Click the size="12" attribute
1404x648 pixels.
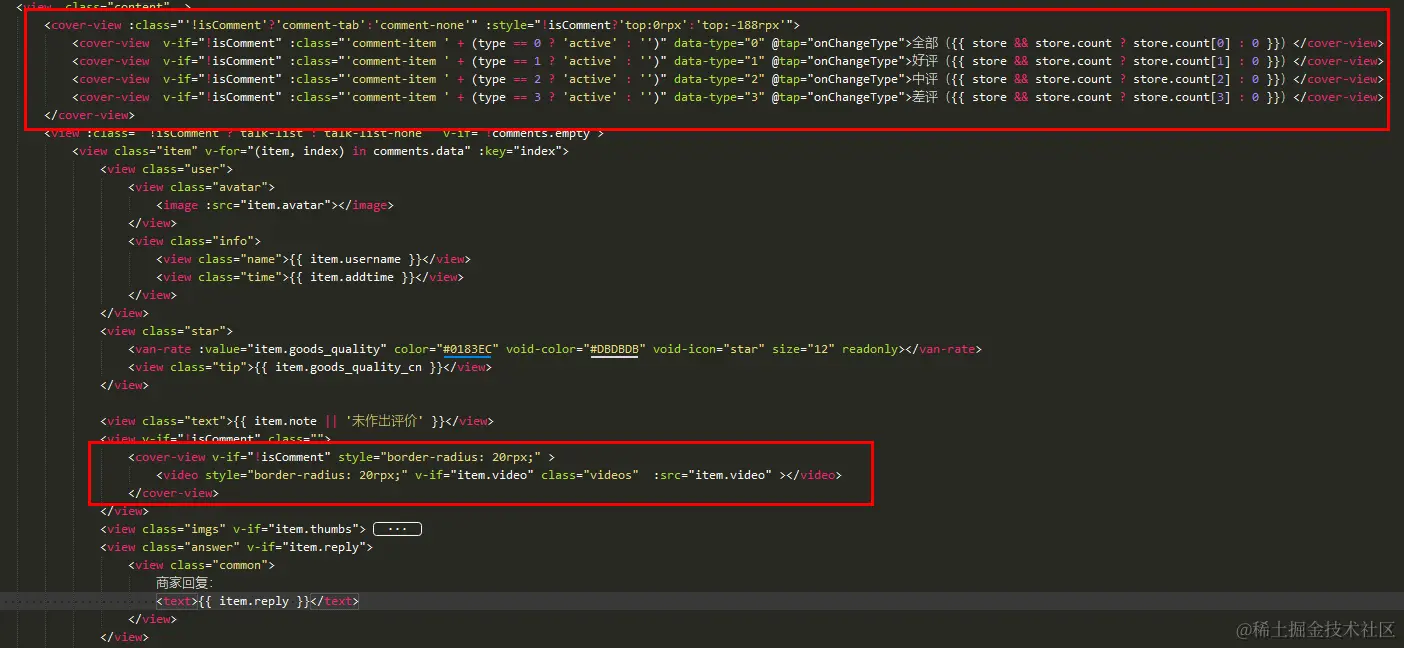click(803, 349)
